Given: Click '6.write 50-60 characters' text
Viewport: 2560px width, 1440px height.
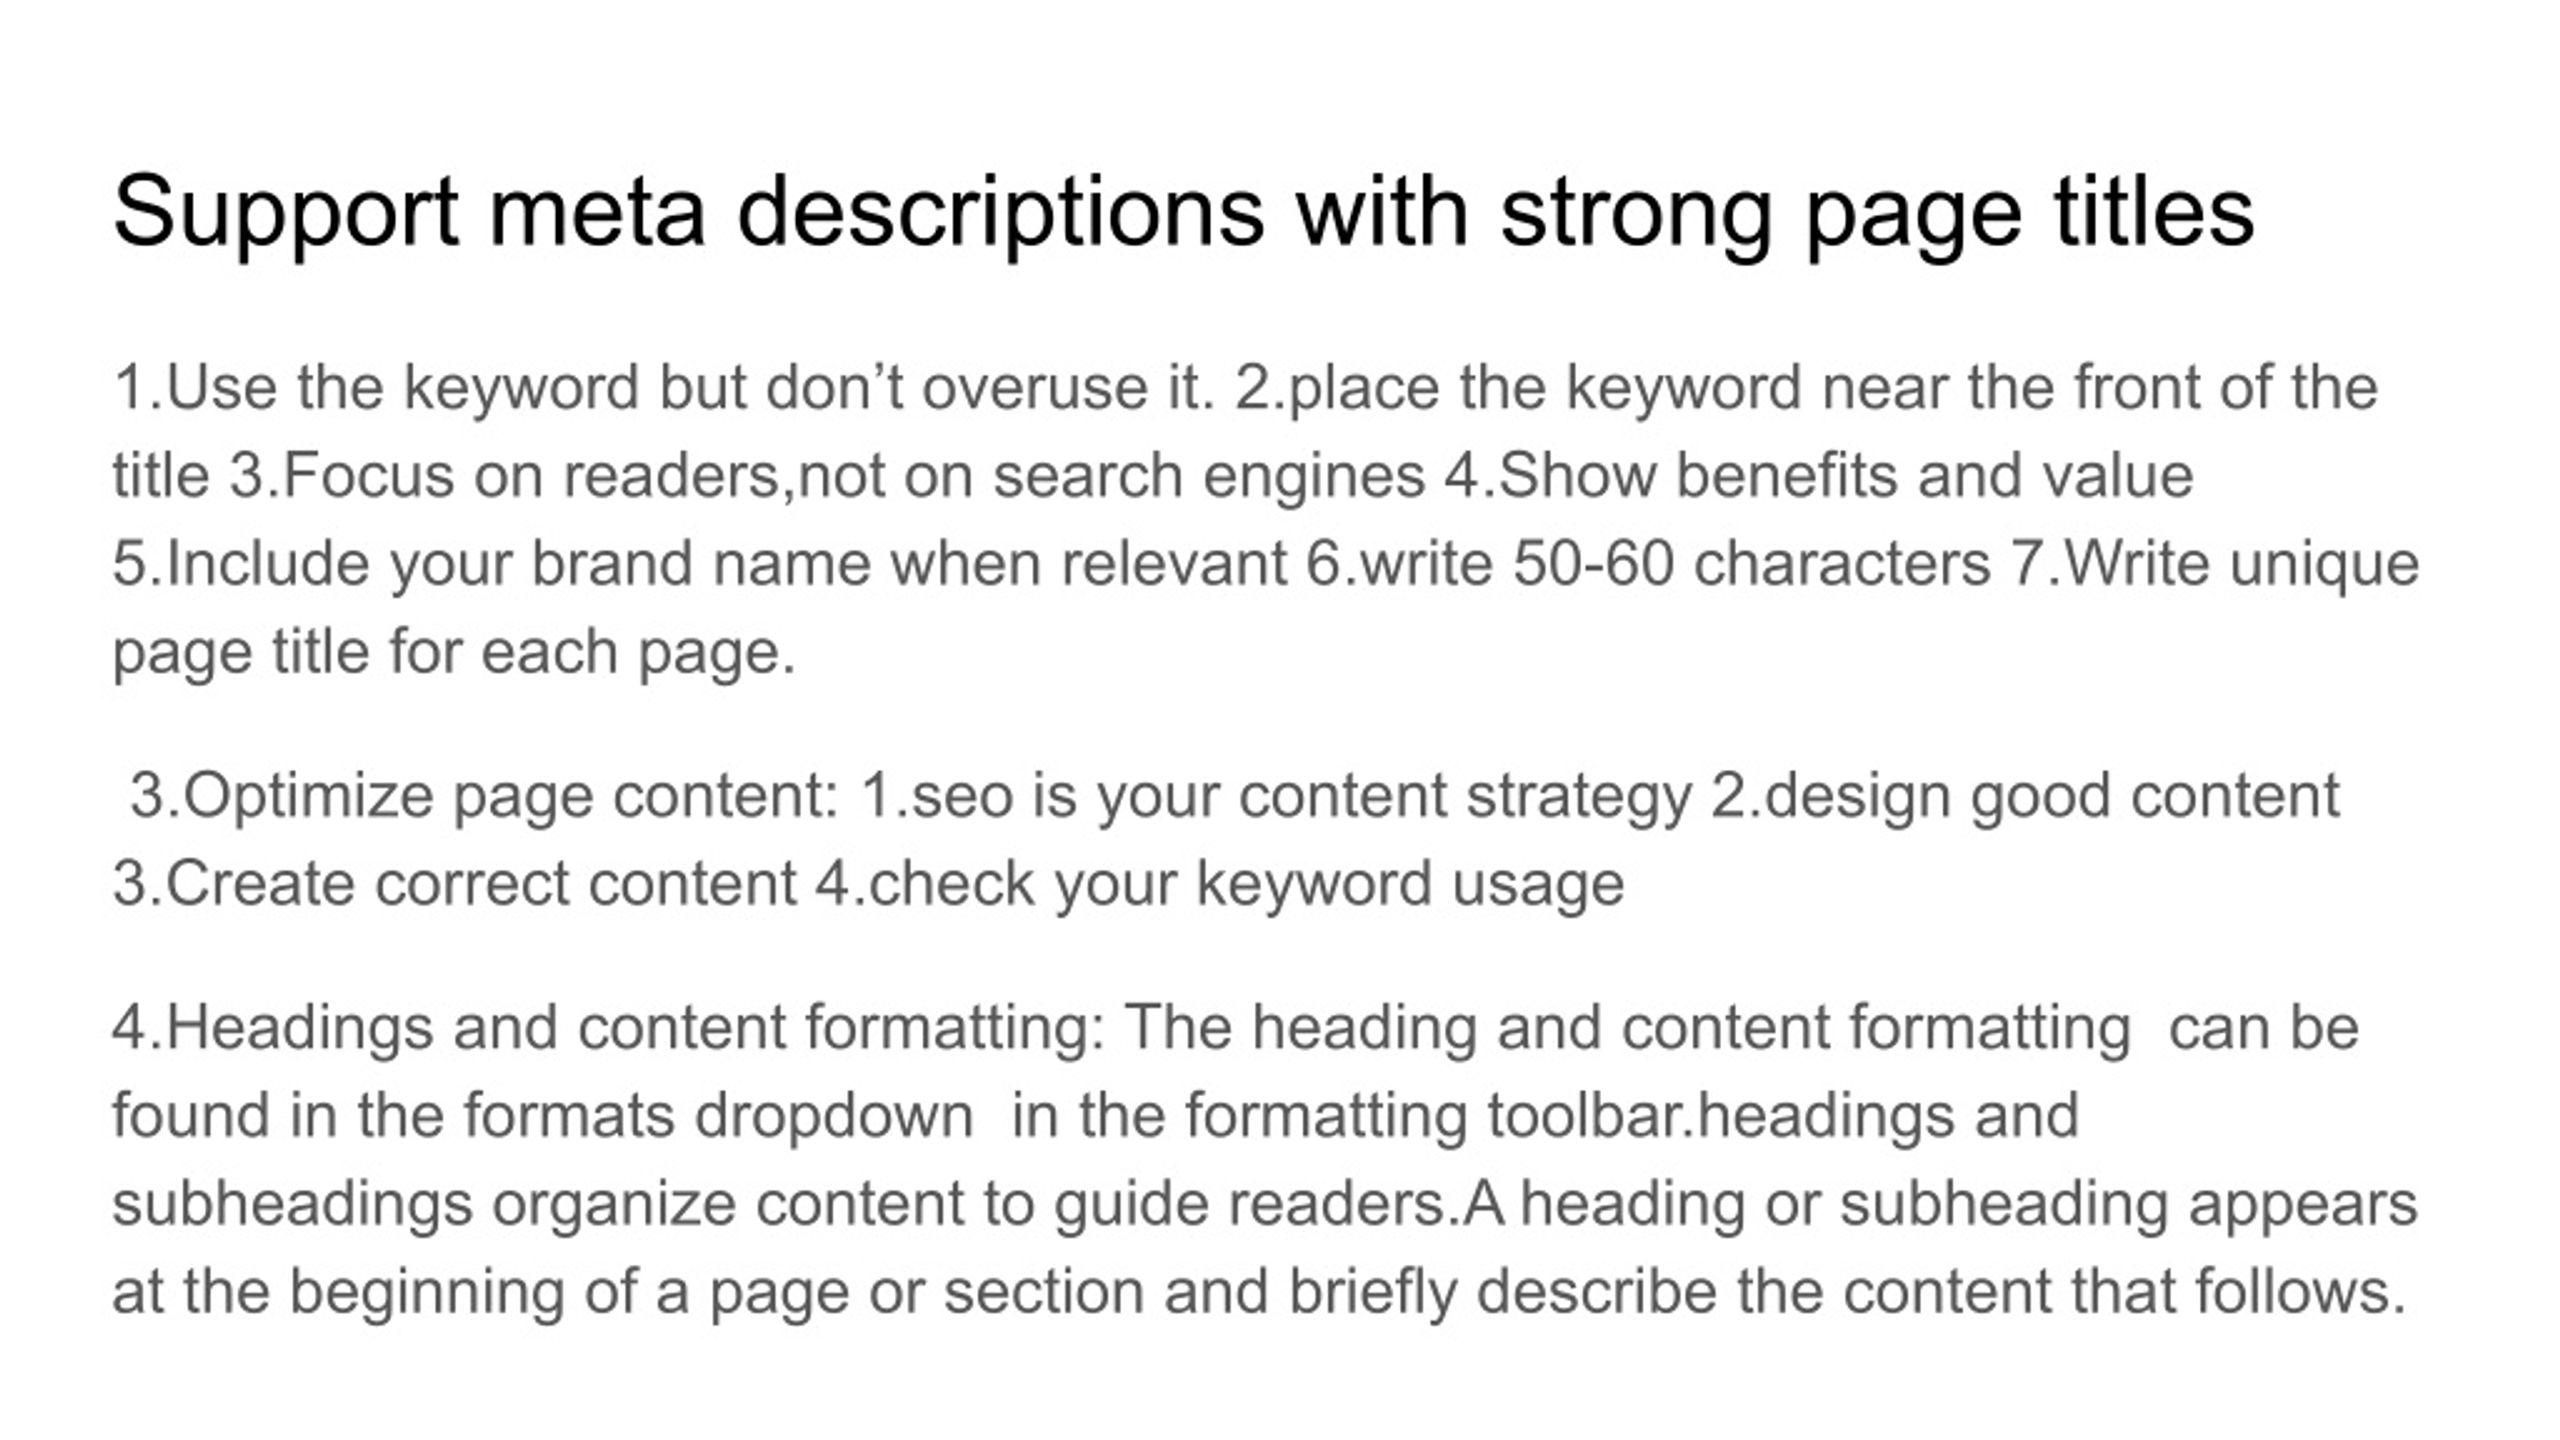Looking at the screenshot, I should [1649, 564].
